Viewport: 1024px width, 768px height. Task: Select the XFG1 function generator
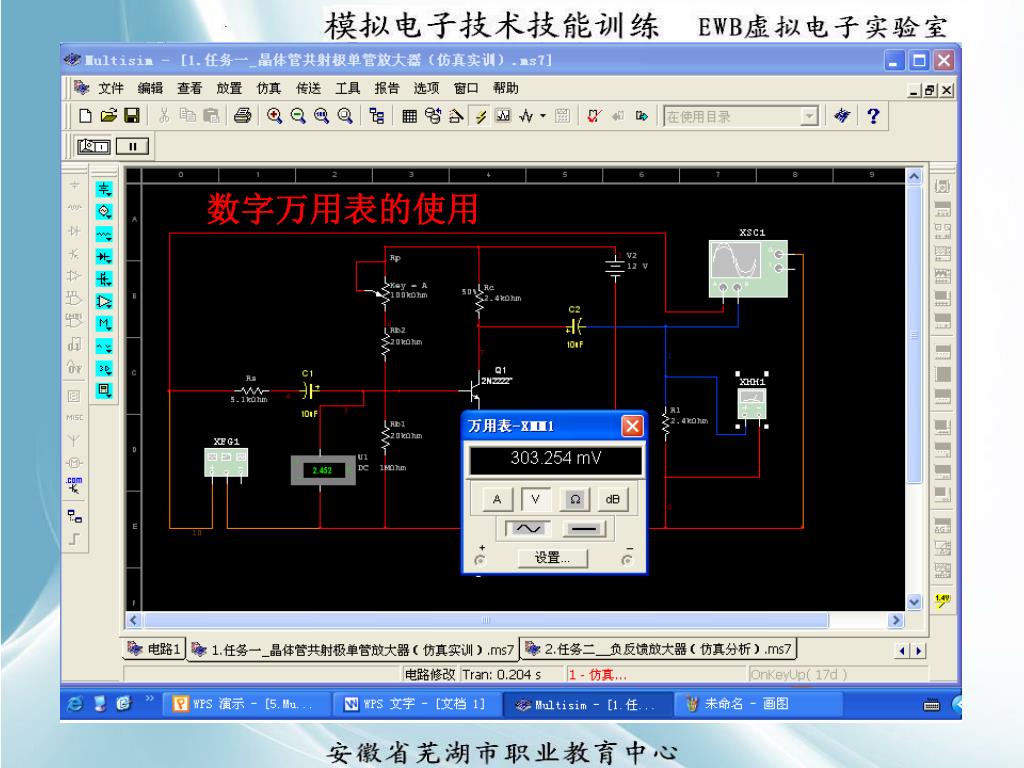click(226, 462)
